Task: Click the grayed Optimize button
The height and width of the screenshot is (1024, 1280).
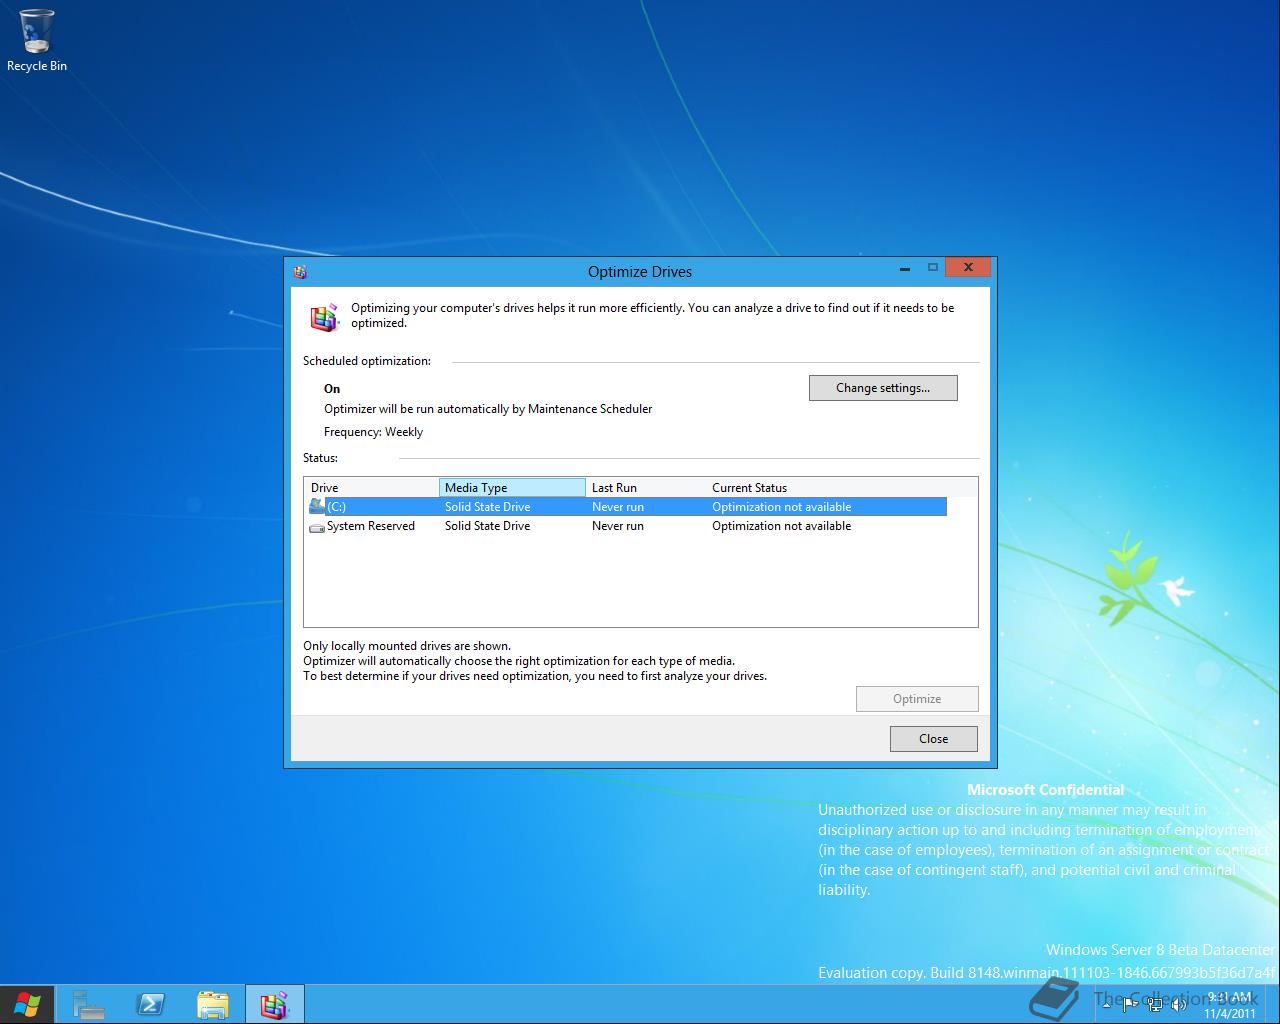Action: tap(917, 699)
